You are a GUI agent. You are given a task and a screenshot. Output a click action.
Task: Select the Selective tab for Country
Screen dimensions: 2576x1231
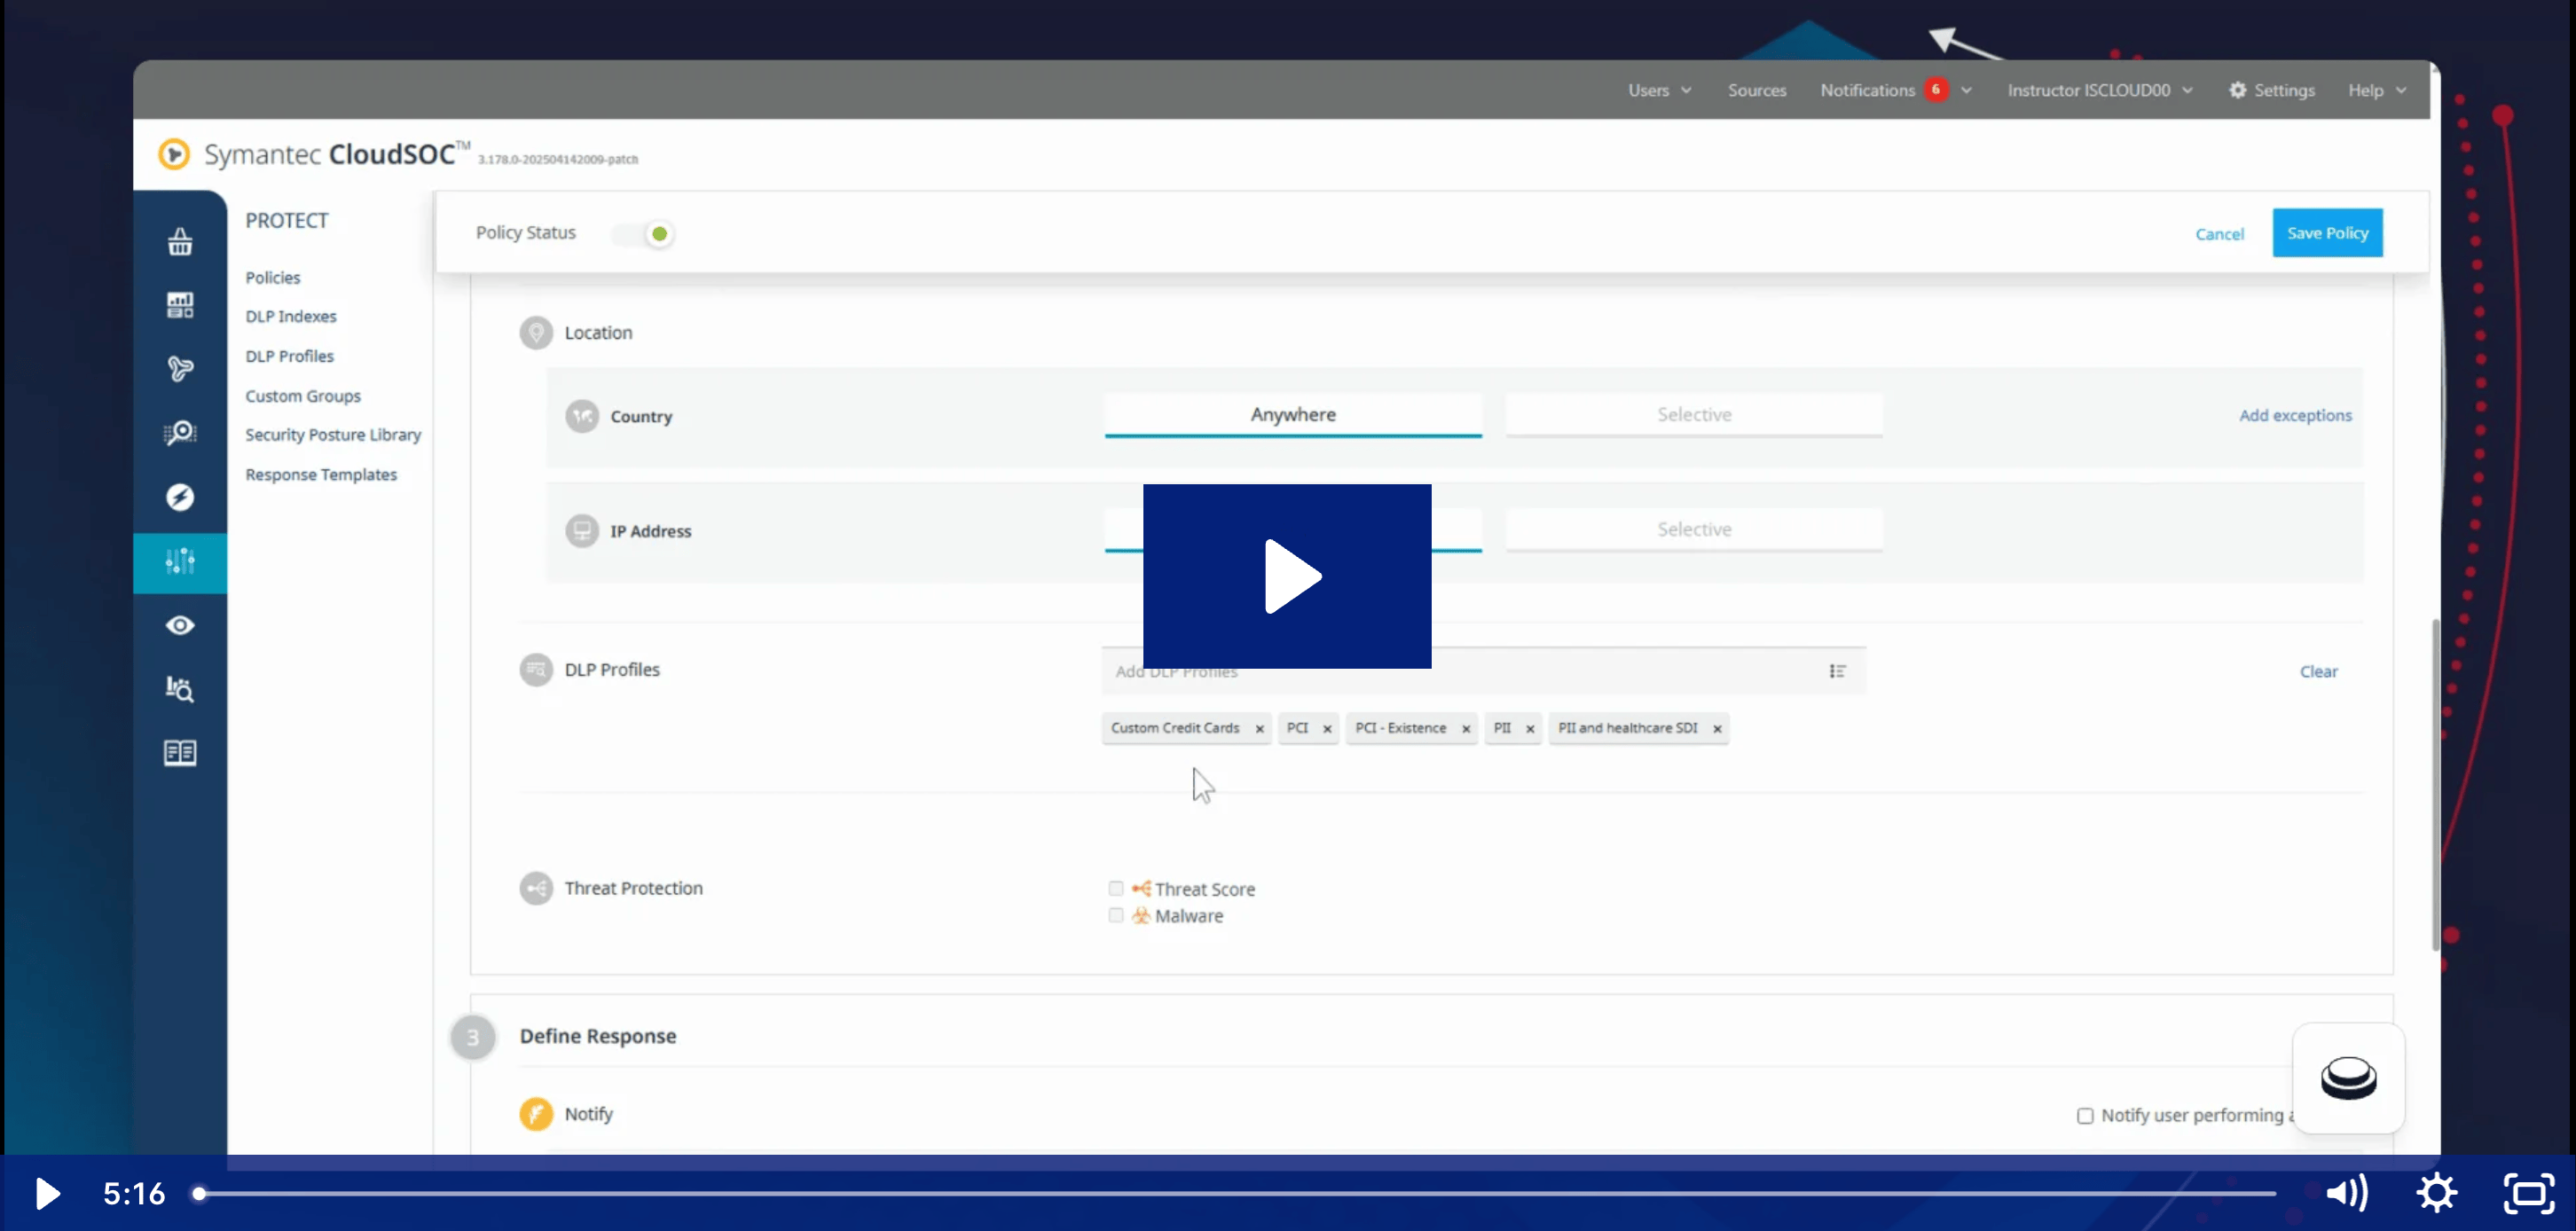(1693, 414)
